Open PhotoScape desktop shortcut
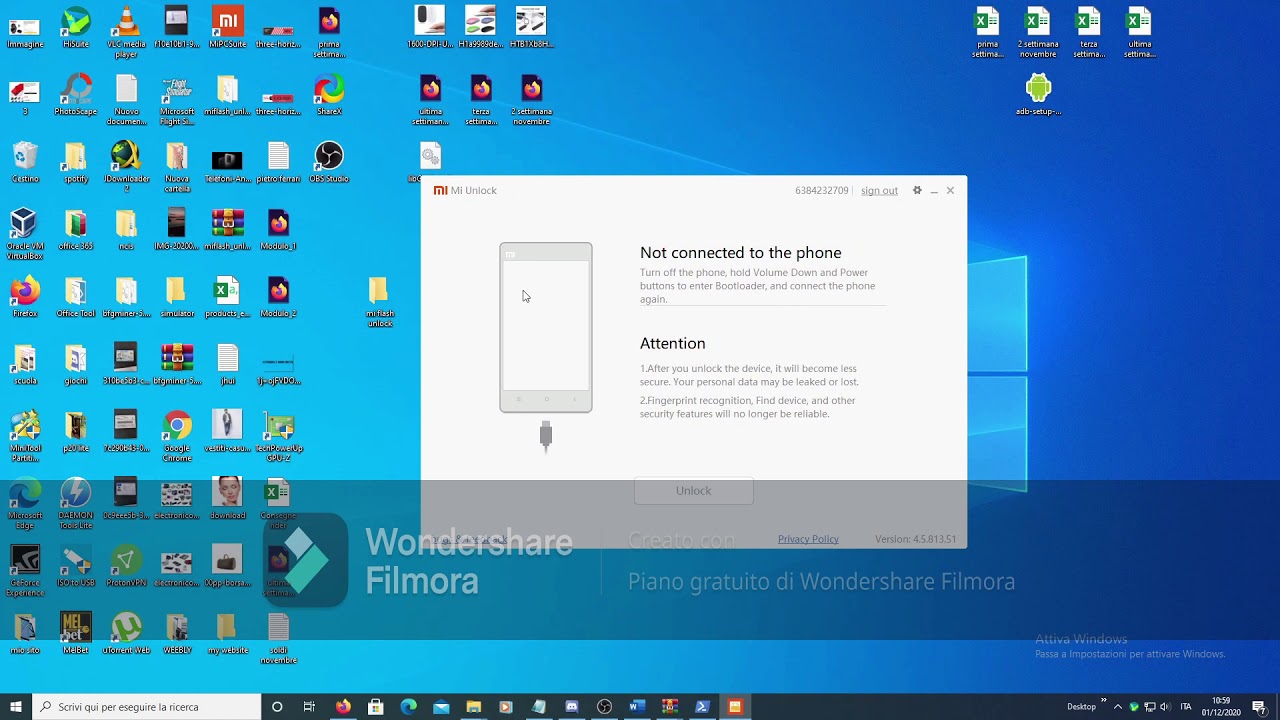1280x720 pixels. pyautogui.click(x=76, y=95)
